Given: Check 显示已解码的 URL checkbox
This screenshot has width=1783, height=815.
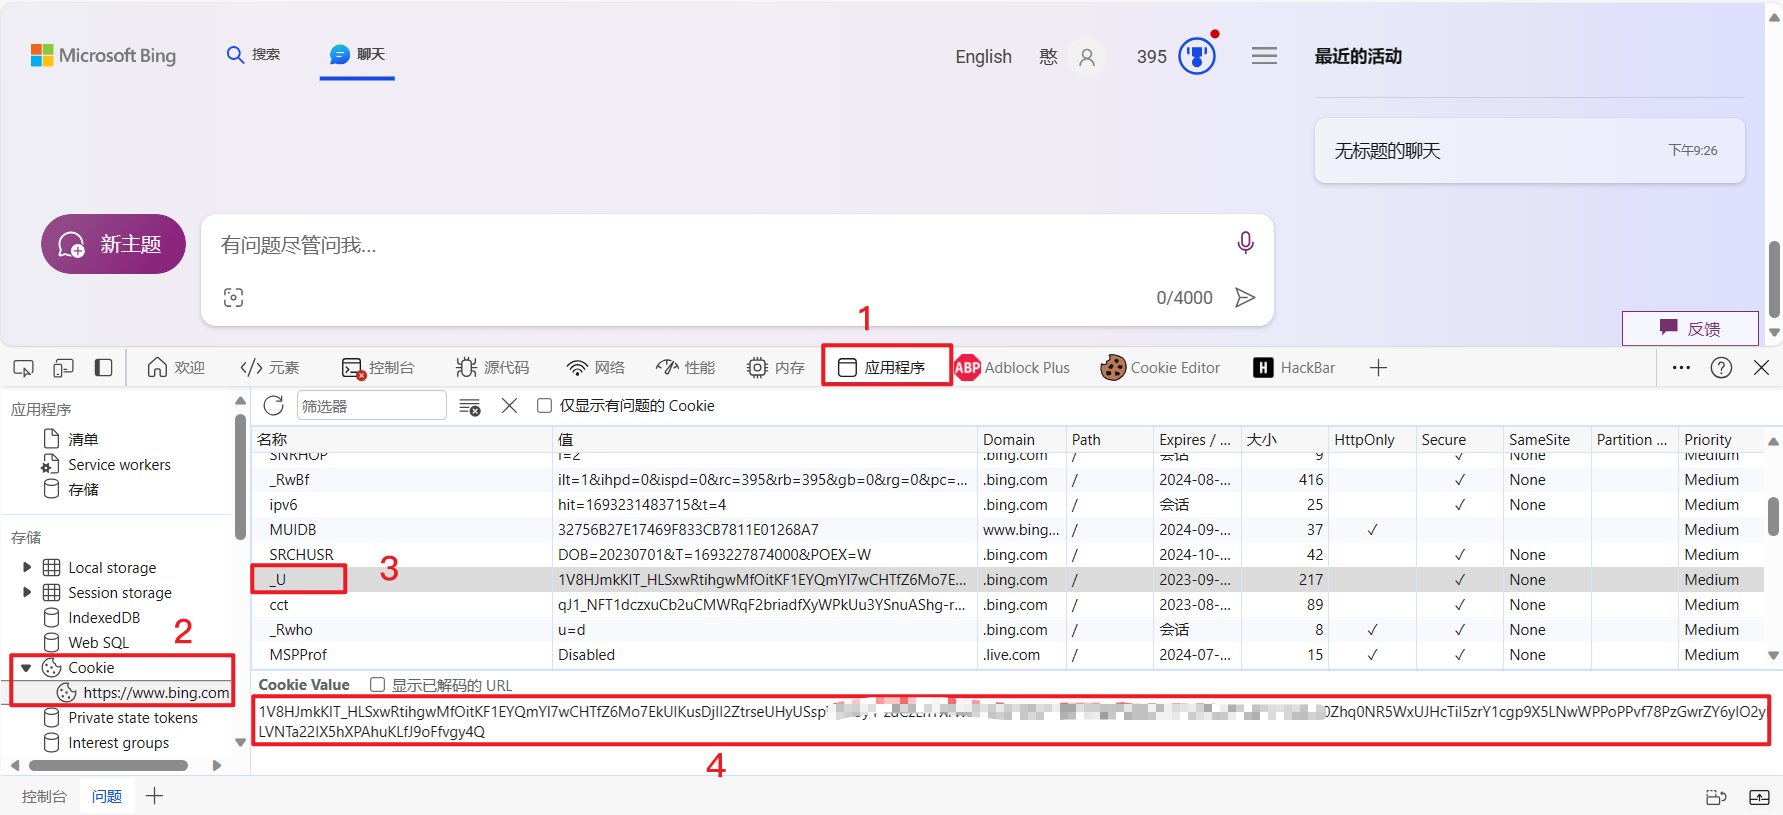Looking at the screenshot, I should (x=378, y=685).
